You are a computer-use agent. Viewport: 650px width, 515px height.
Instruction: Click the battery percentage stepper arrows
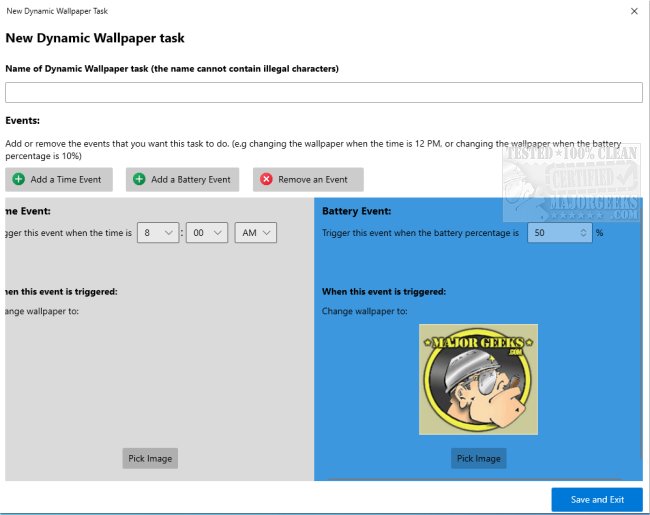583,233
